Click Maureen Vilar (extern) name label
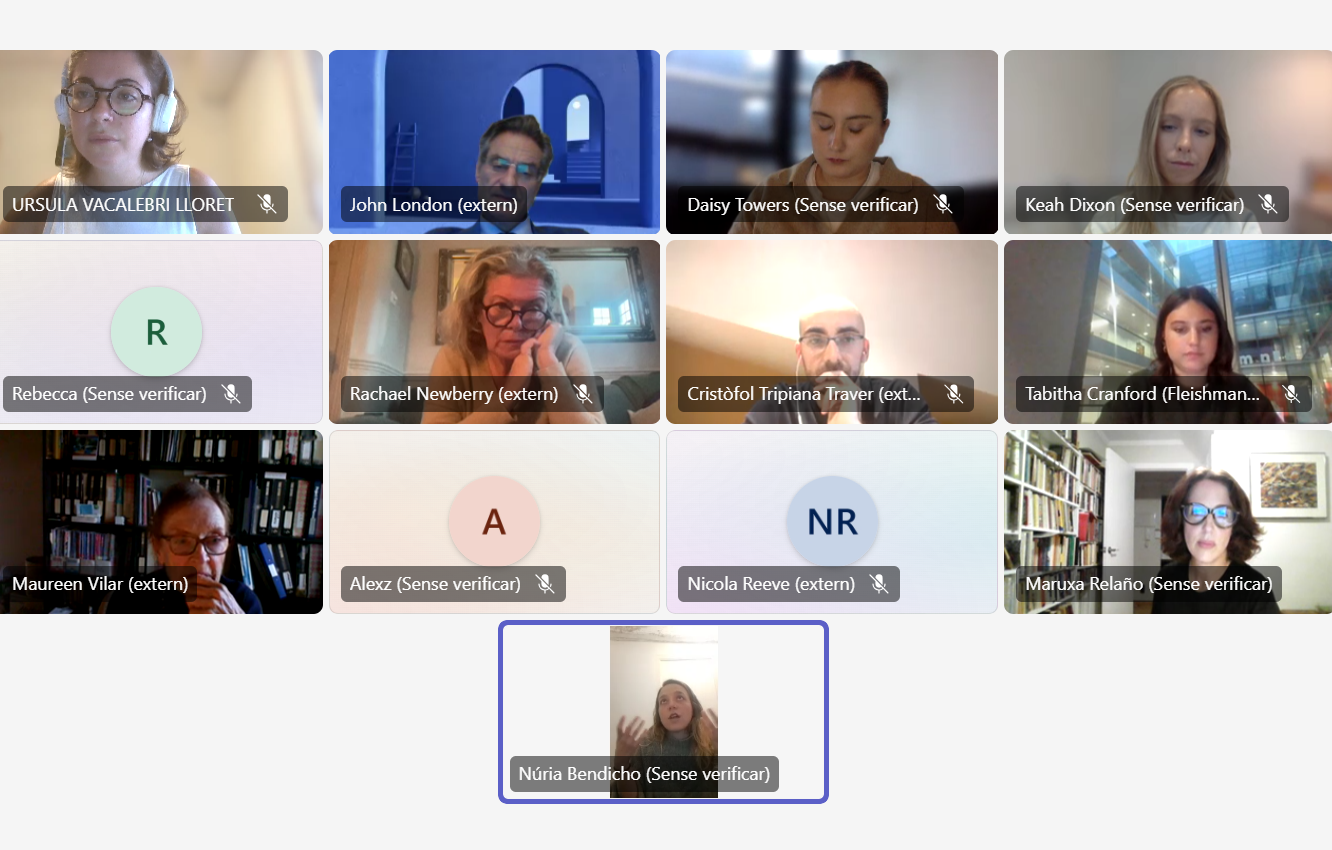Image resolution: width=1332 pixels, height=850 pixels. 100,584
